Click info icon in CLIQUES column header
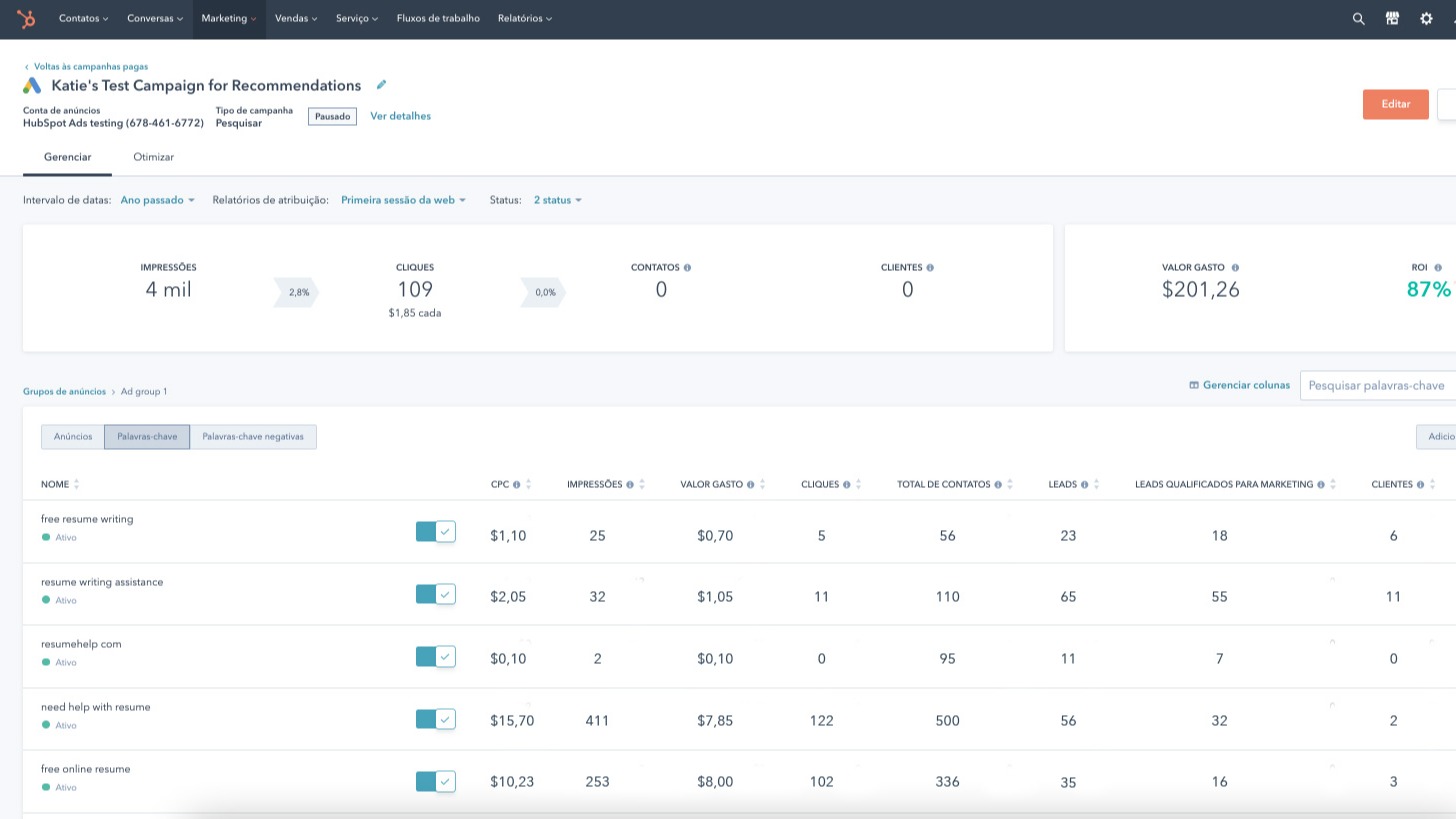 click(x=846, y=484)
